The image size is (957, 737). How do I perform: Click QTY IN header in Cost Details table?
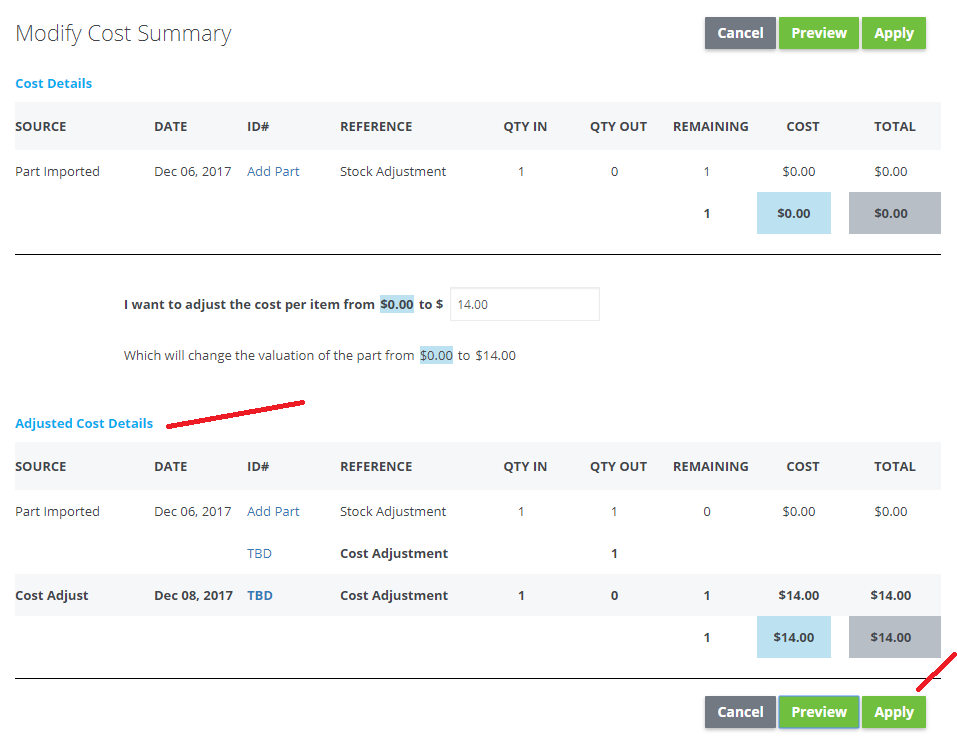point(525,126)
